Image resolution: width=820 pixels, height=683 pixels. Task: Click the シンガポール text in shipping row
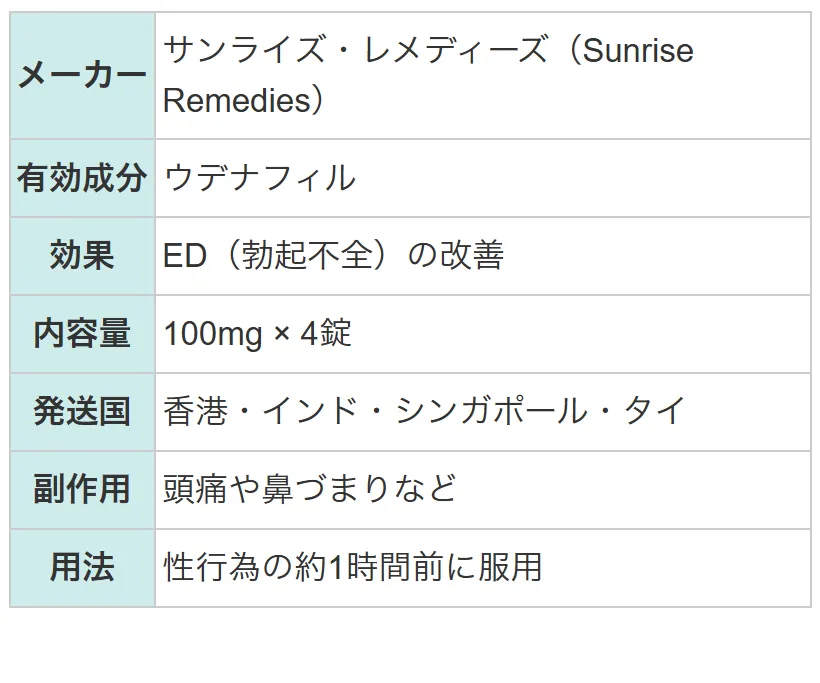(491, 411)
